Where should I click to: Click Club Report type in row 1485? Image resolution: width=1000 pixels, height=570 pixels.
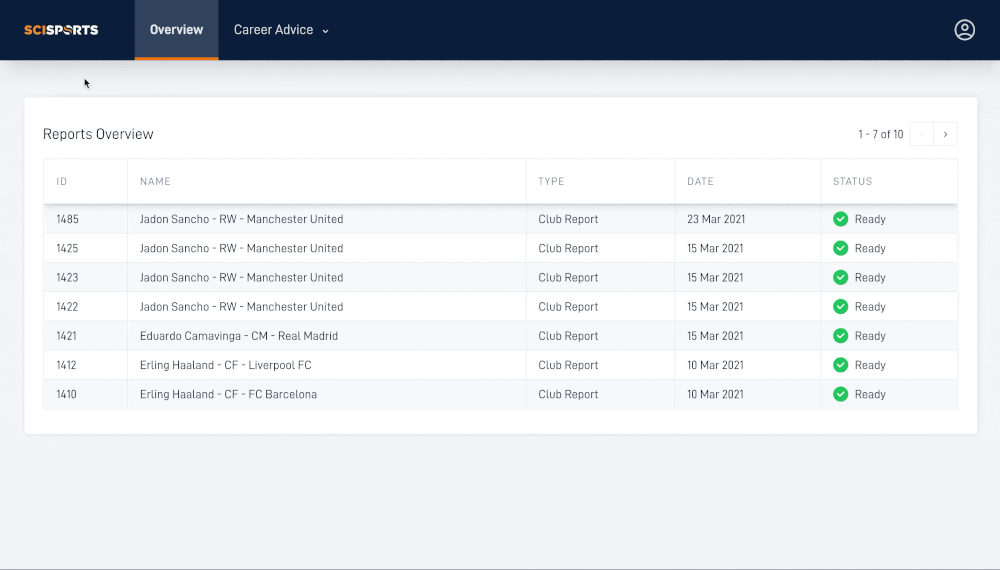(568, 219)
